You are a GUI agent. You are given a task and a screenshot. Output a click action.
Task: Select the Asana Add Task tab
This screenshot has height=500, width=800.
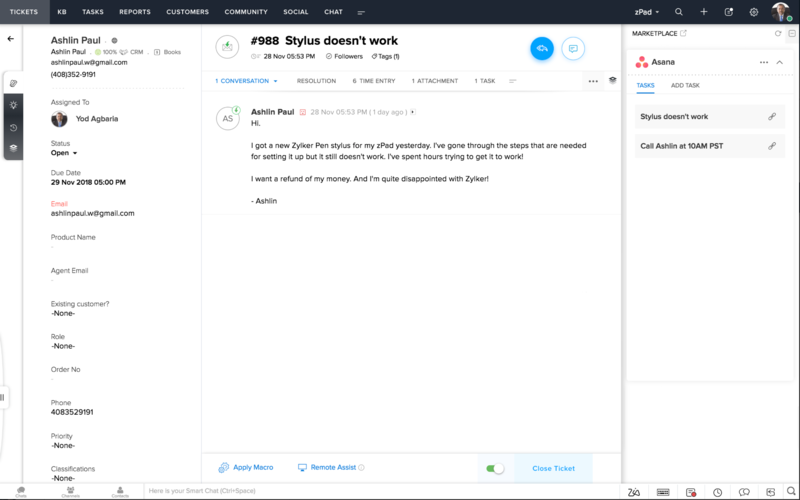click(x=685, y=85)
